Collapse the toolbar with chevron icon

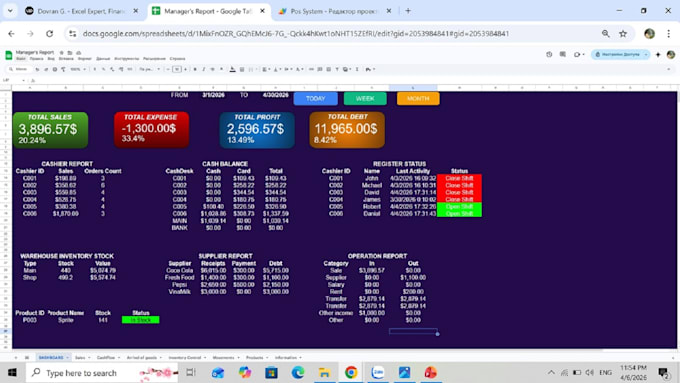[x=668, y=69]
